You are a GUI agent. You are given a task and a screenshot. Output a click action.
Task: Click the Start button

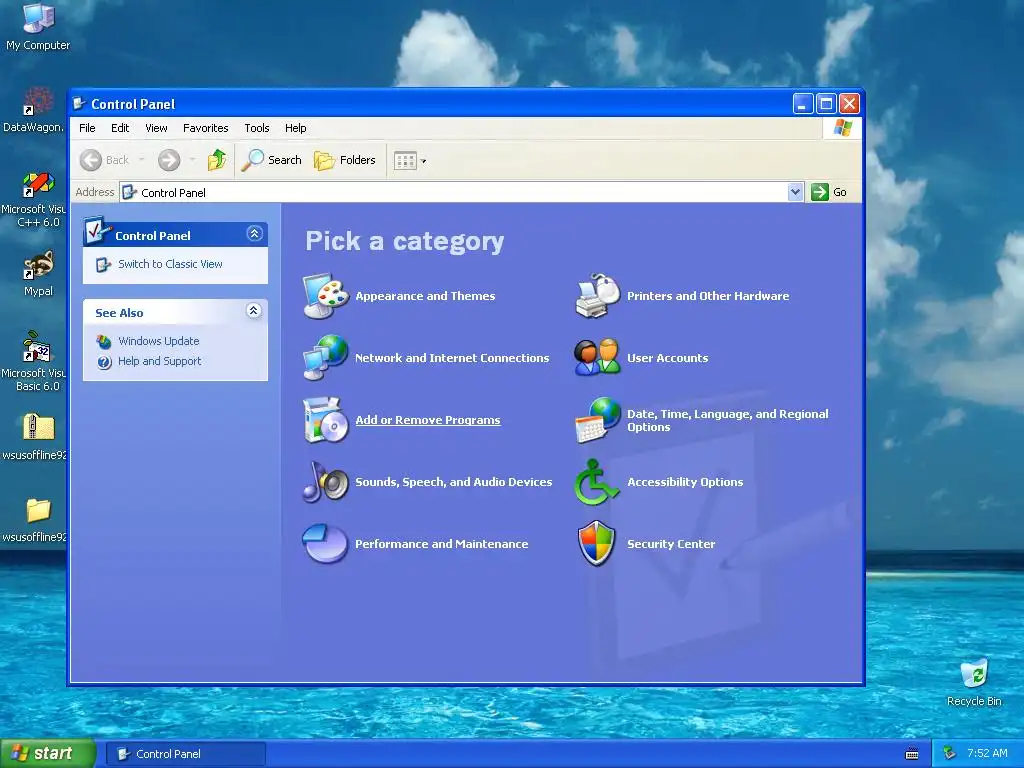(x=48, y=753)
